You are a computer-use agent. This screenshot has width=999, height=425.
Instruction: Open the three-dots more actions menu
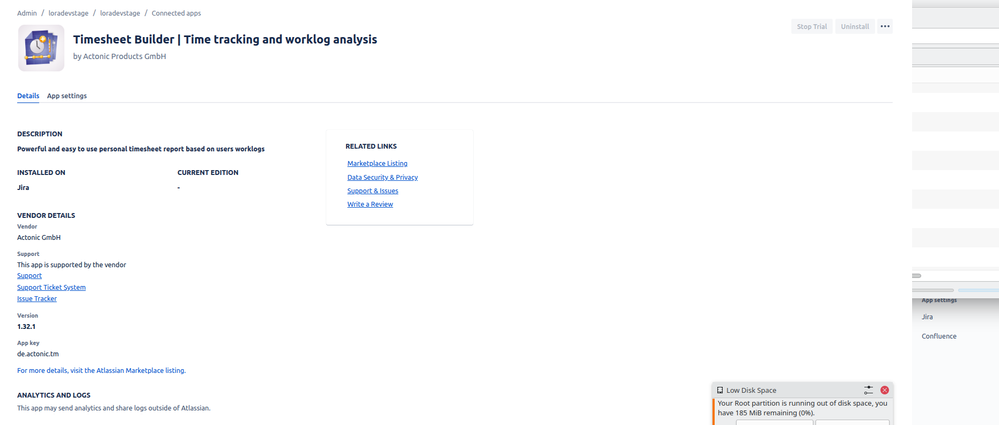(x=884, y=26)
